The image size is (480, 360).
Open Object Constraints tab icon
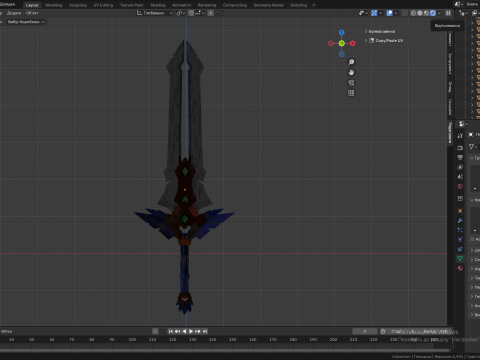460,249
